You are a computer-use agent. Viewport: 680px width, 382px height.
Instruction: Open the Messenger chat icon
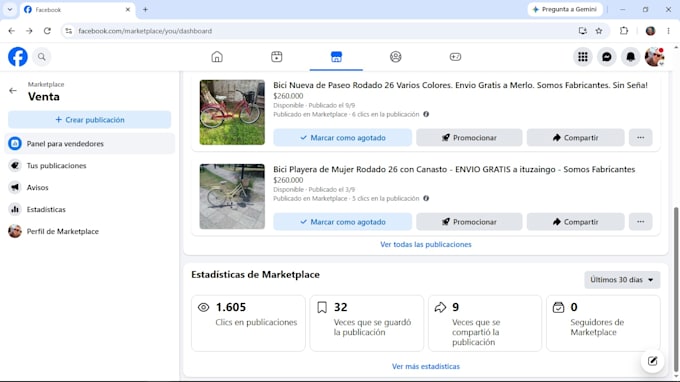click(607, 57)
